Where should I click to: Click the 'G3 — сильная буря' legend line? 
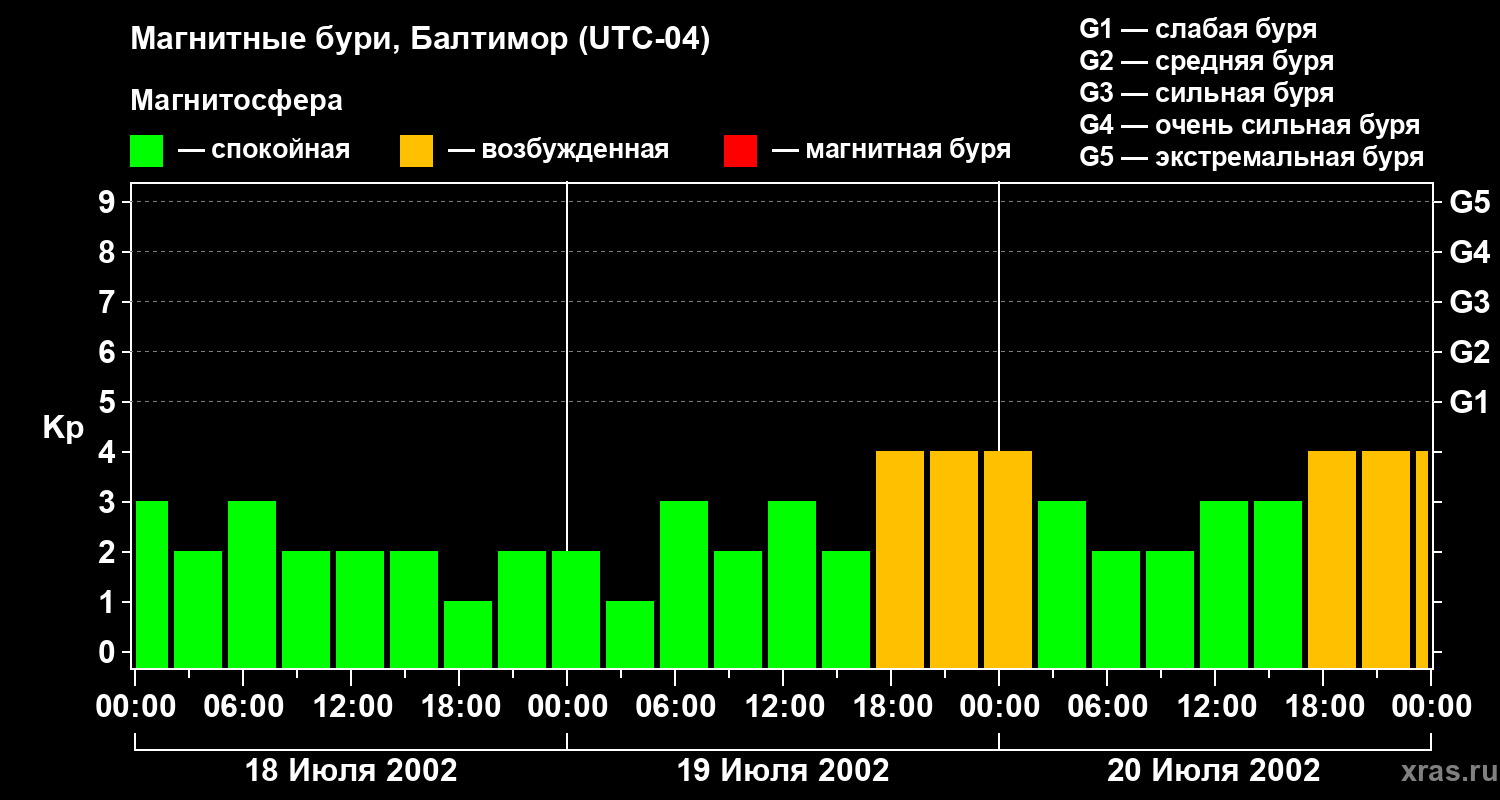1206,93
